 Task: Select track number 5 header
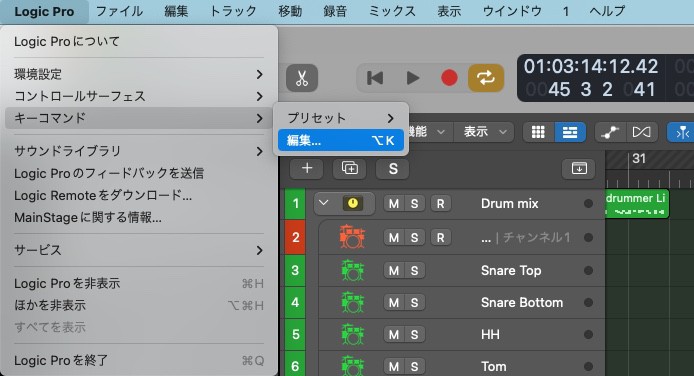tap(295, 334)
